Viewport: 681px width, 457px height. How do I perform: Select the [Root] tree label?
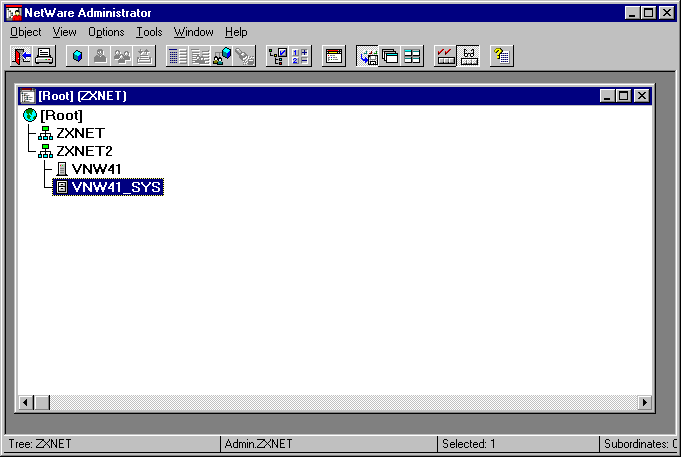click(61, 116)
